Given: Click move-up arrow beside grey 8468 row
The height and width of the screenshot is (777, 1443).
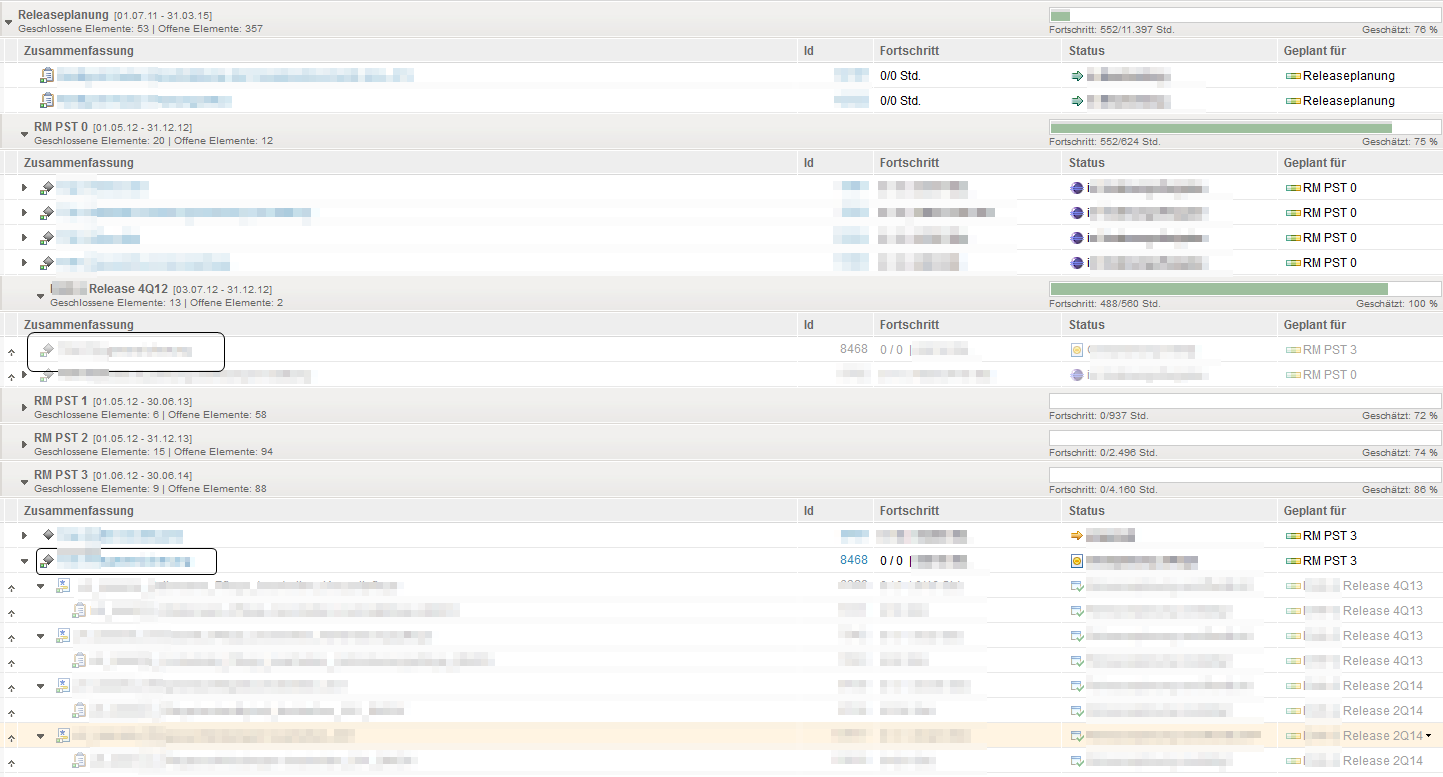Looking at the screenshot, I should click(x=11, y=352).
